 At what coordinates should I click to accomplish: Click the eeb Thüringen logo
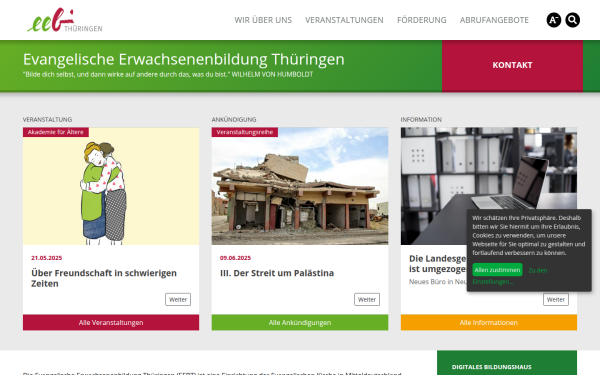click(x=65, y=20)
